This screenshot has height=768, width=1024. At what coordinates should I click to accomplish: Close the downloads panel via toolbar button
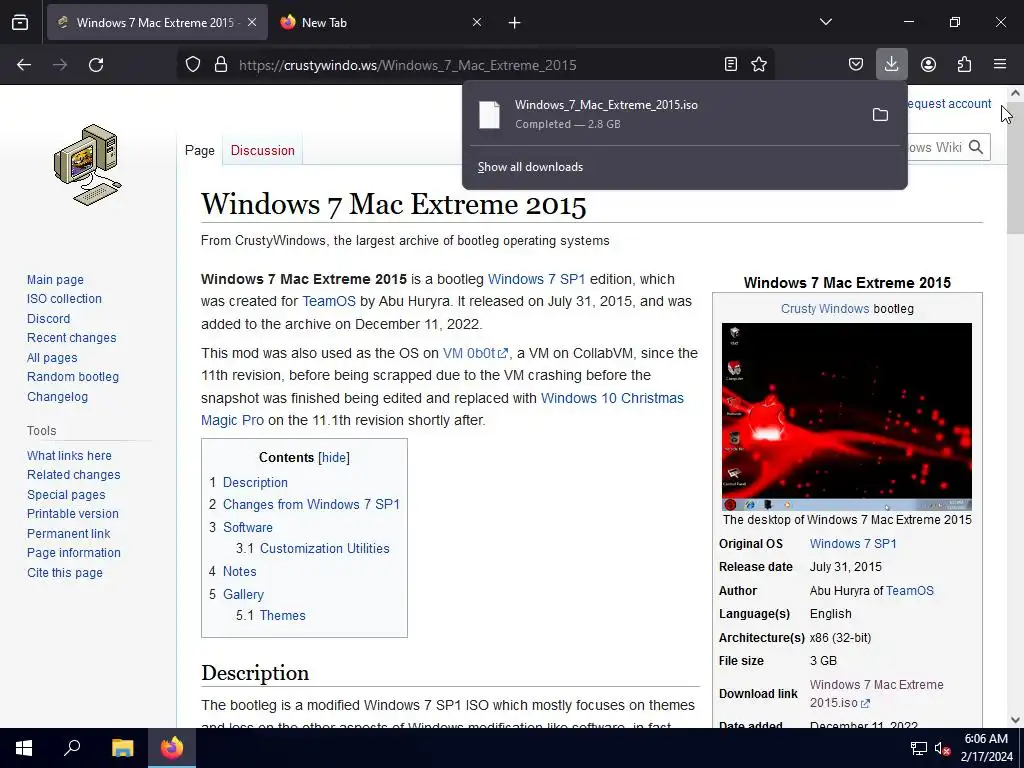[x=891, y=64]
